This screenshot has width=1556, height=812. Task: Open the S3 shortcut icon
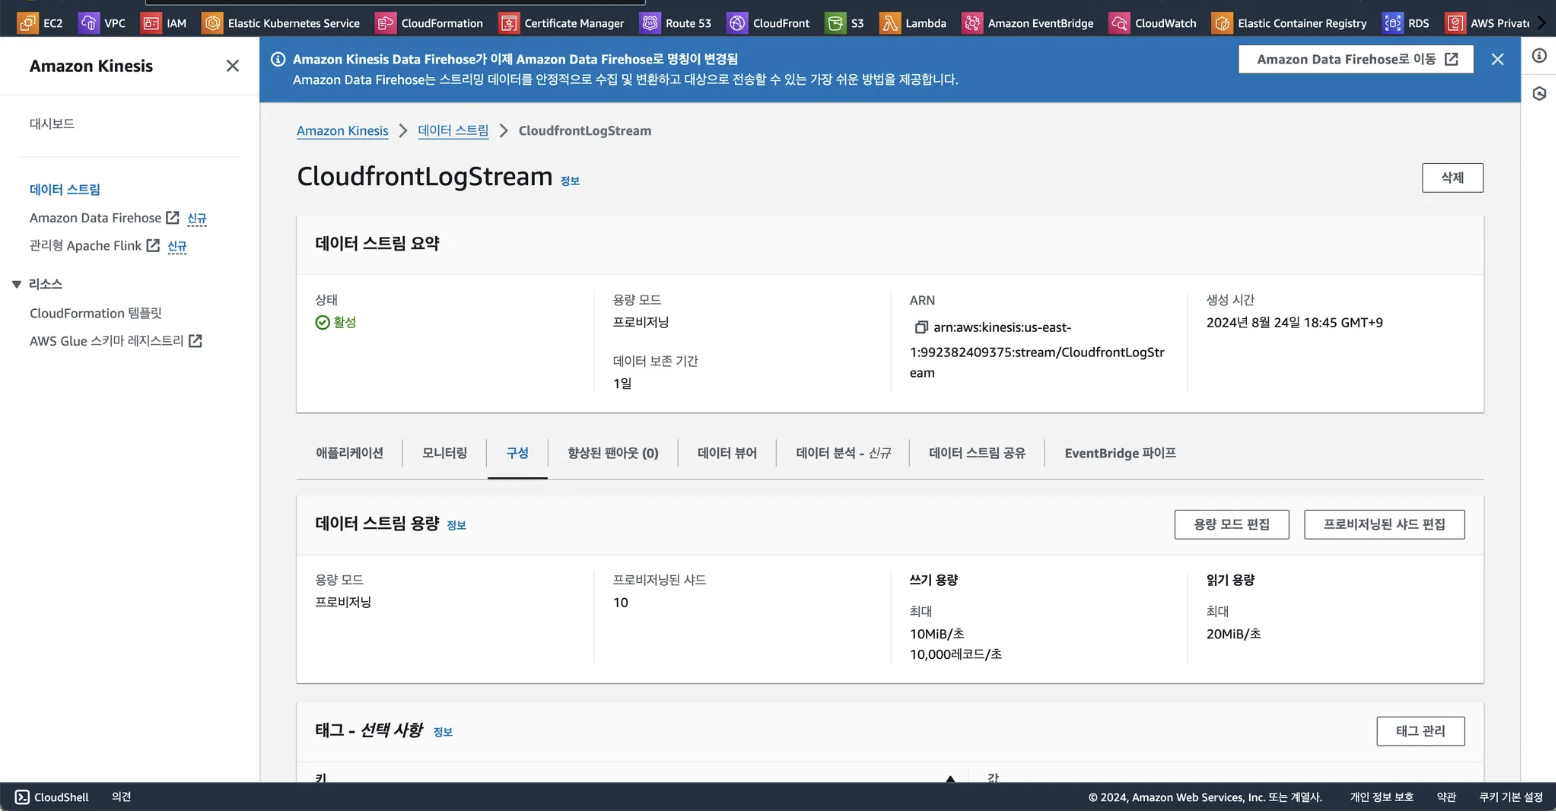tap(835, 22)
